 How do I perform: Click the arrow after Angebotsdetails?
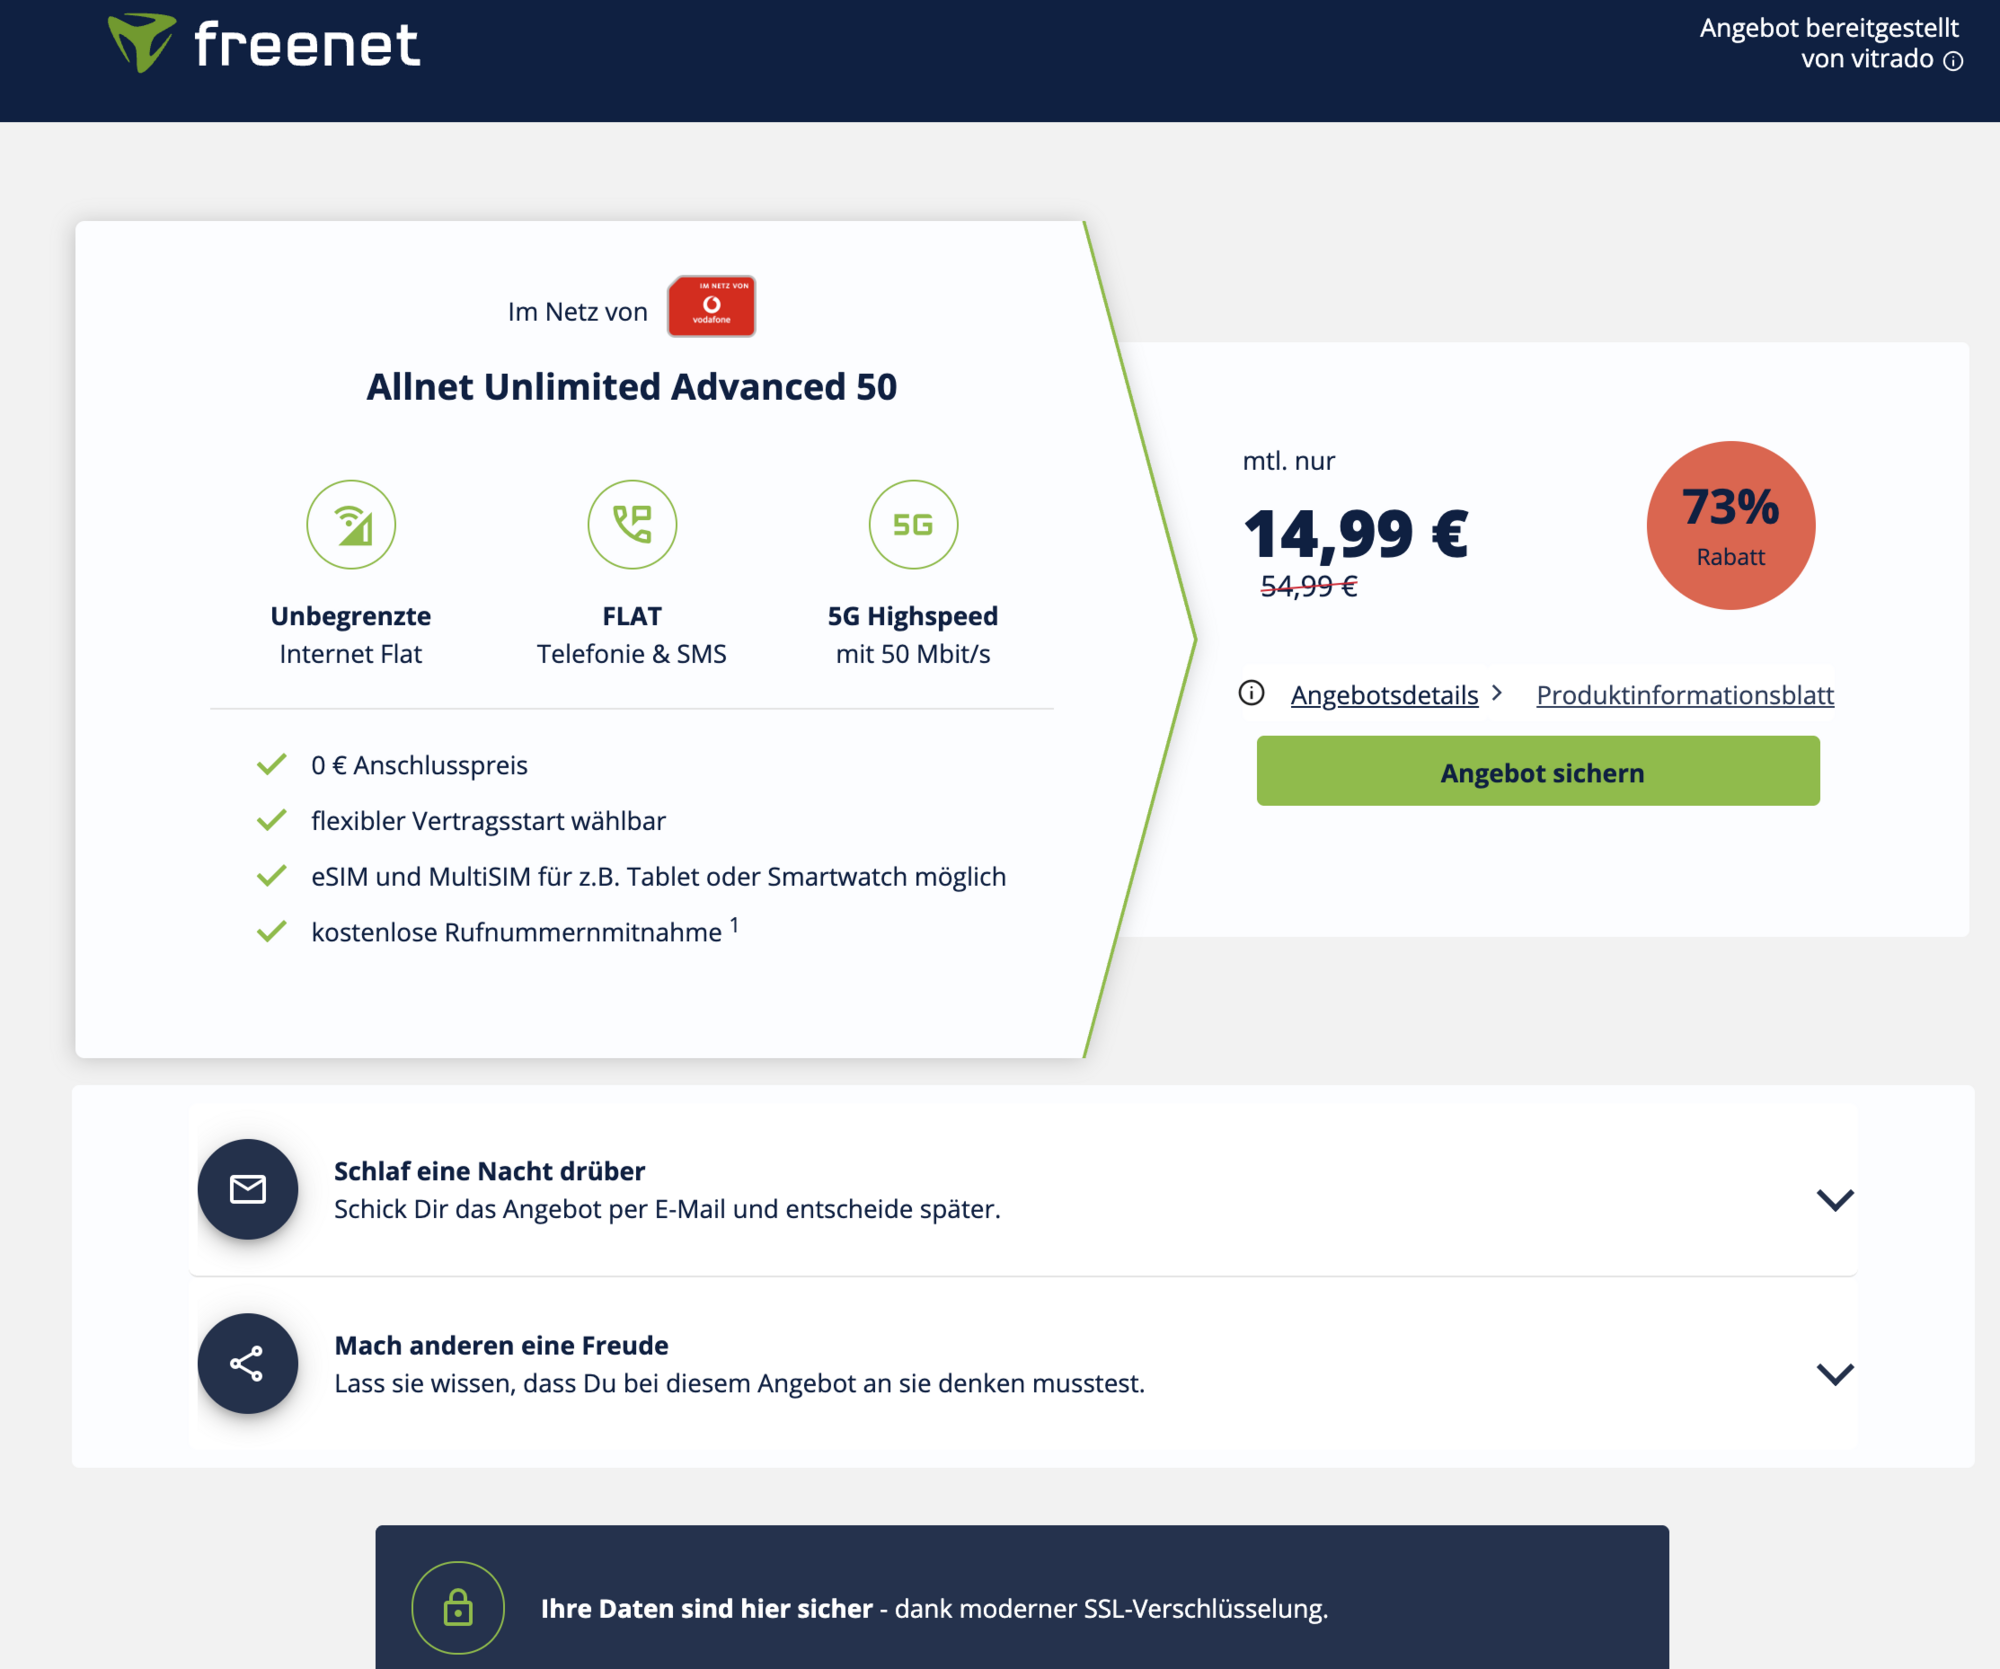(x=1497, y=693)
